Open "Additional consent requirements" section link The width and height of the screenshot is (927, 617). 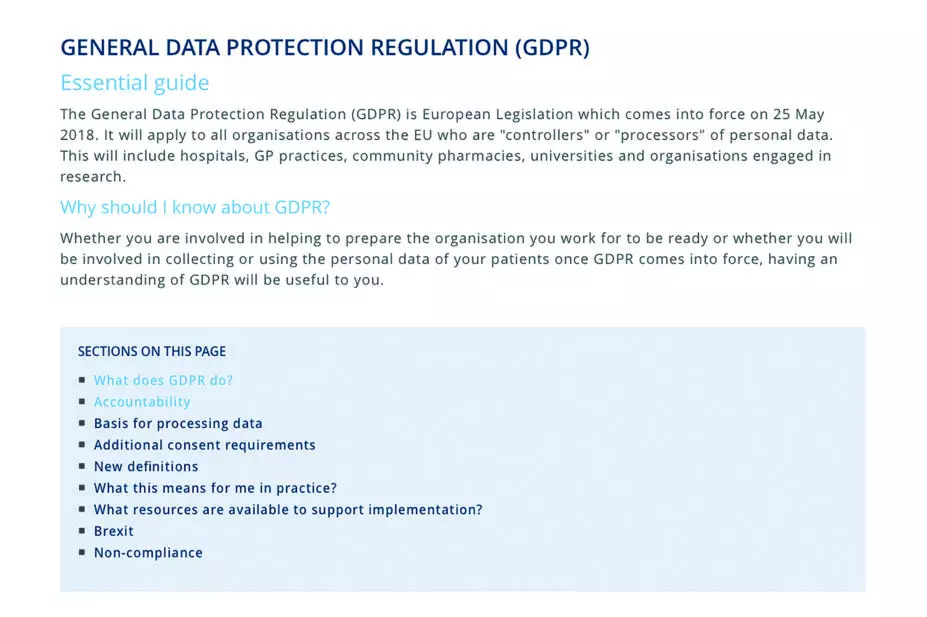(204, 445)
